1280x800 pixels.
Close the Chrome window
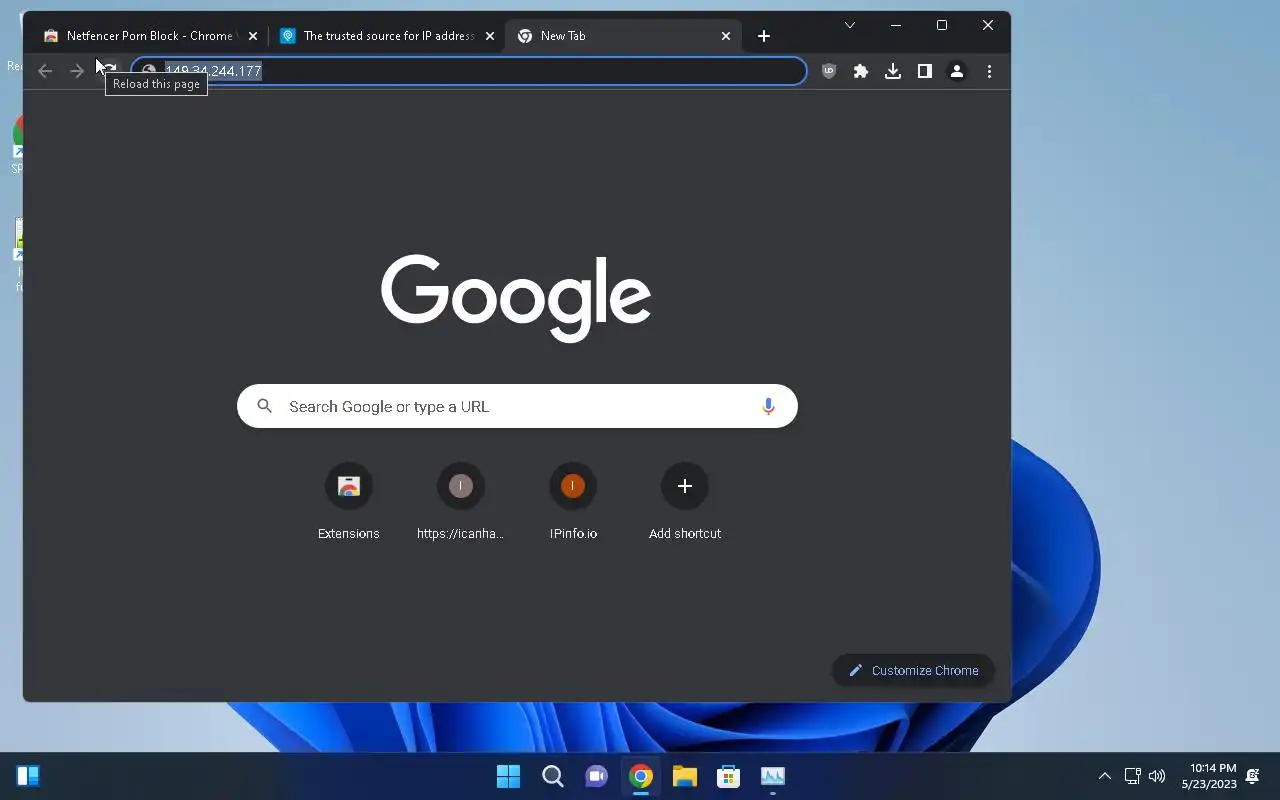[988, 25]
